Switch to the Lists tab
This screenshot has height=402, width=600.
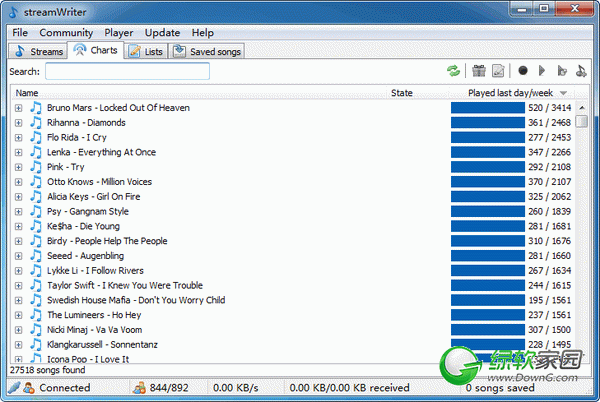click(x=145, y=51)
